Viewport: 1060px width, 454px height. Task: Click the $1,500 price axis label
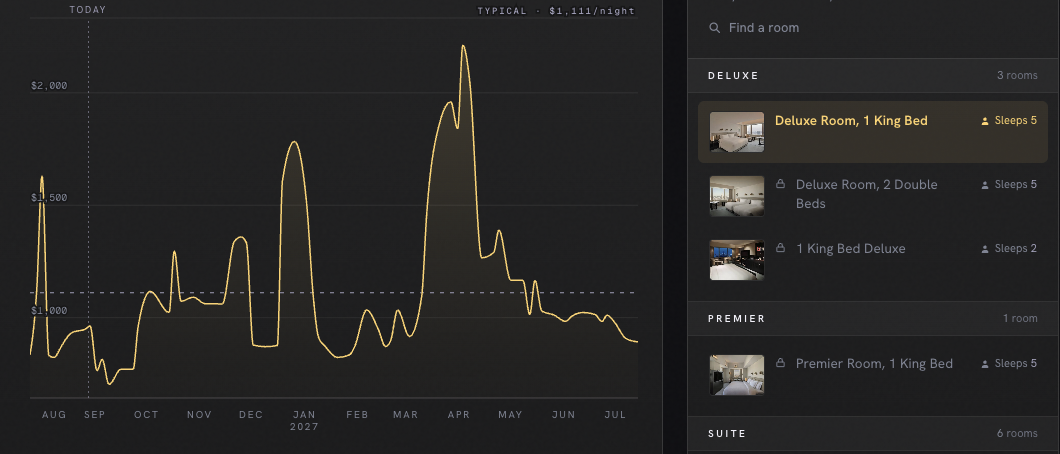click(x=49, y=198)
